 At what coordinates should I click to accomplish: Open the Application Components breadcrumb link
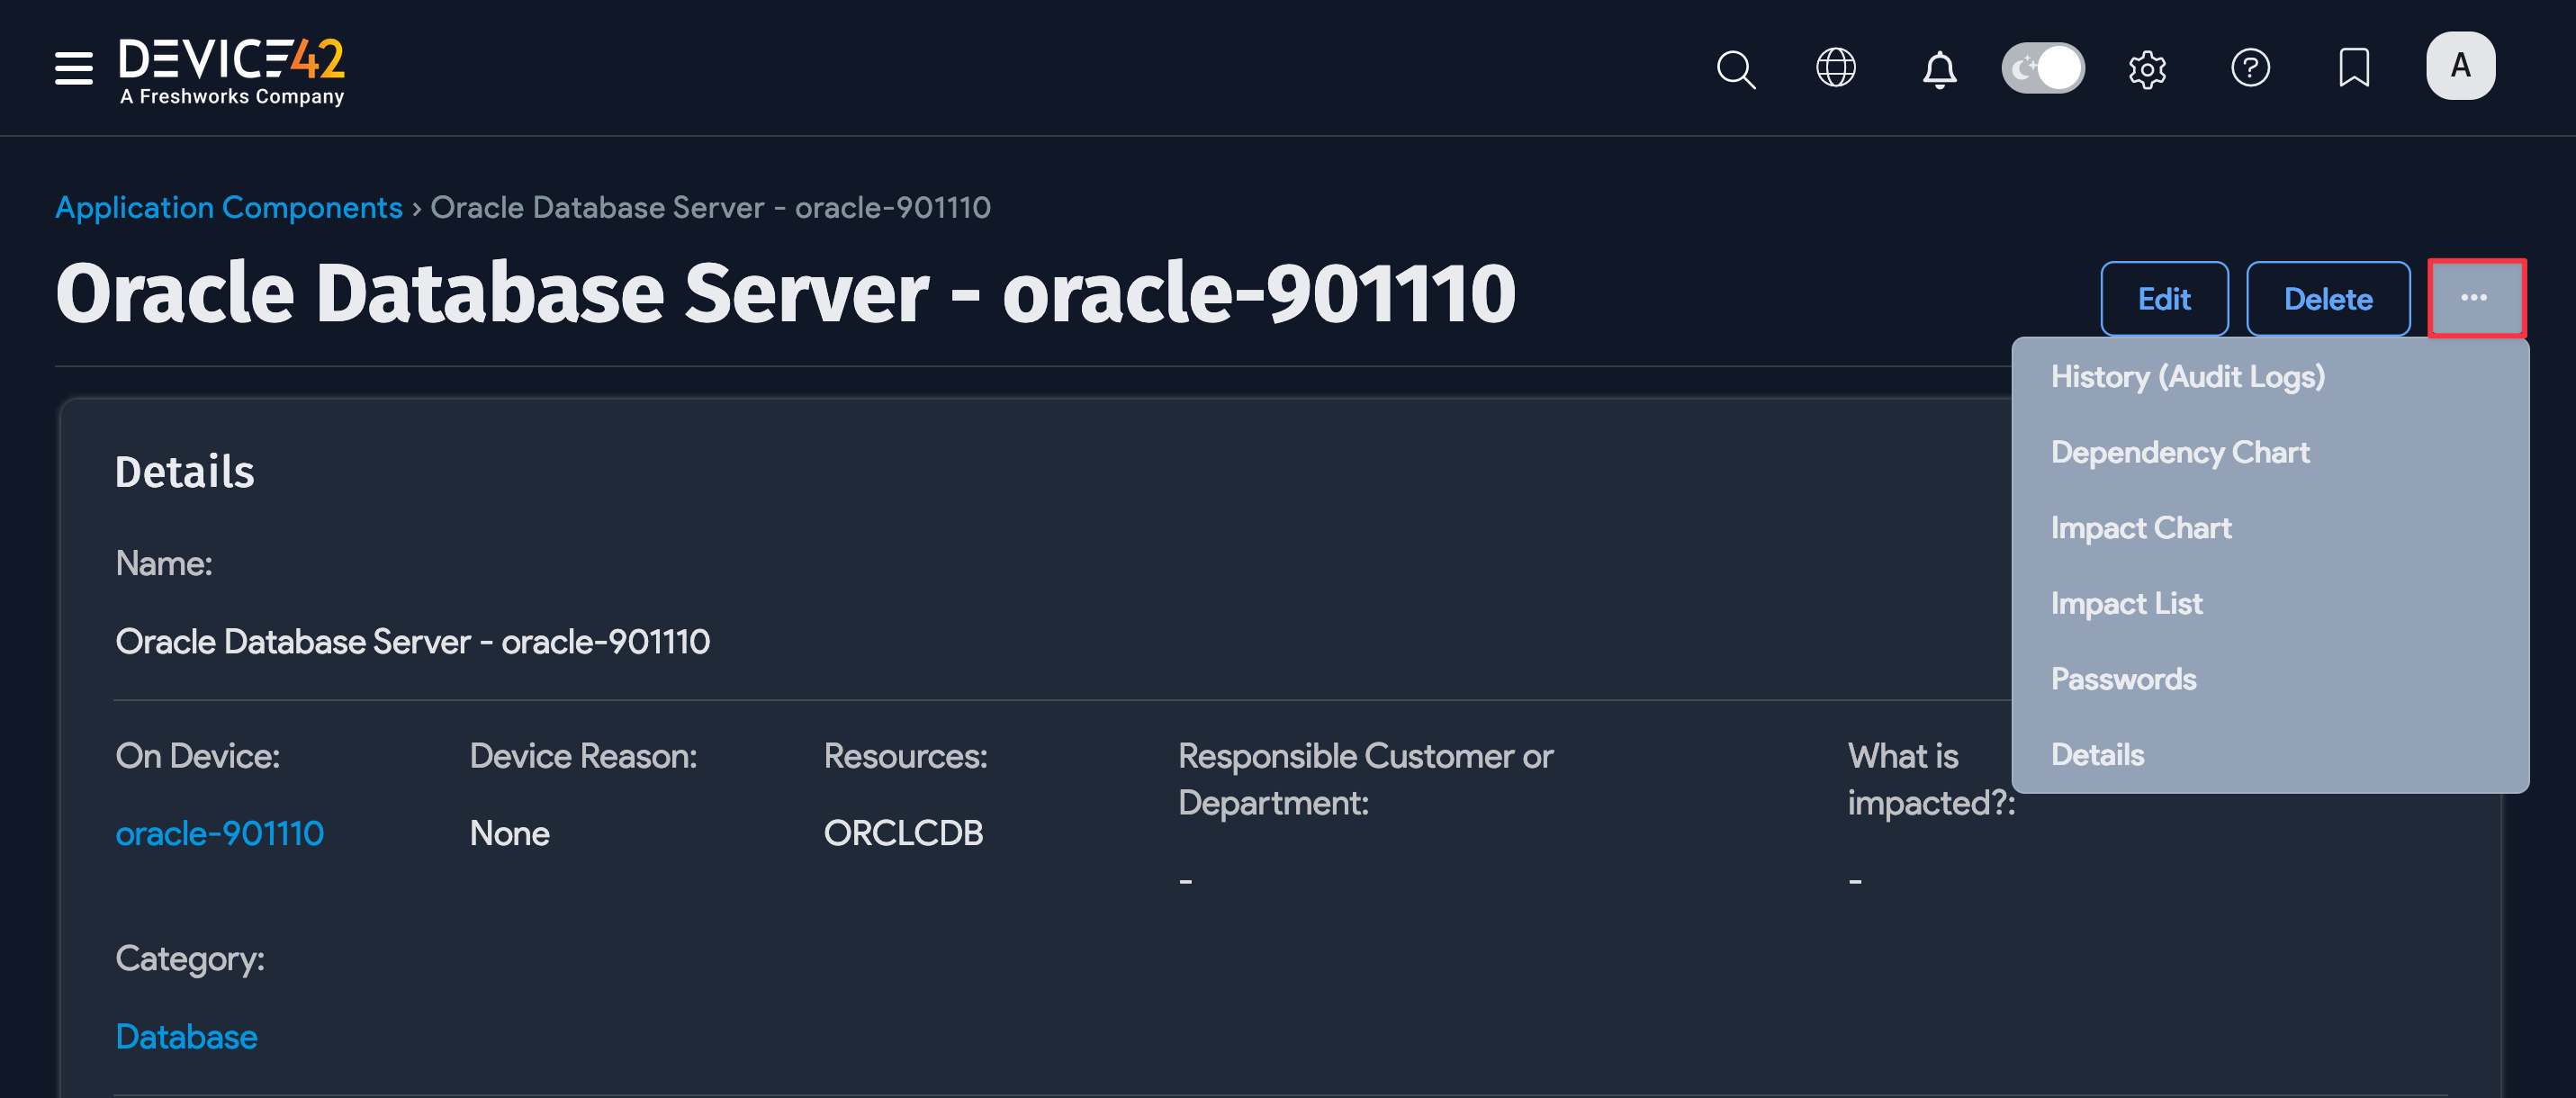(x=229, y=207)
